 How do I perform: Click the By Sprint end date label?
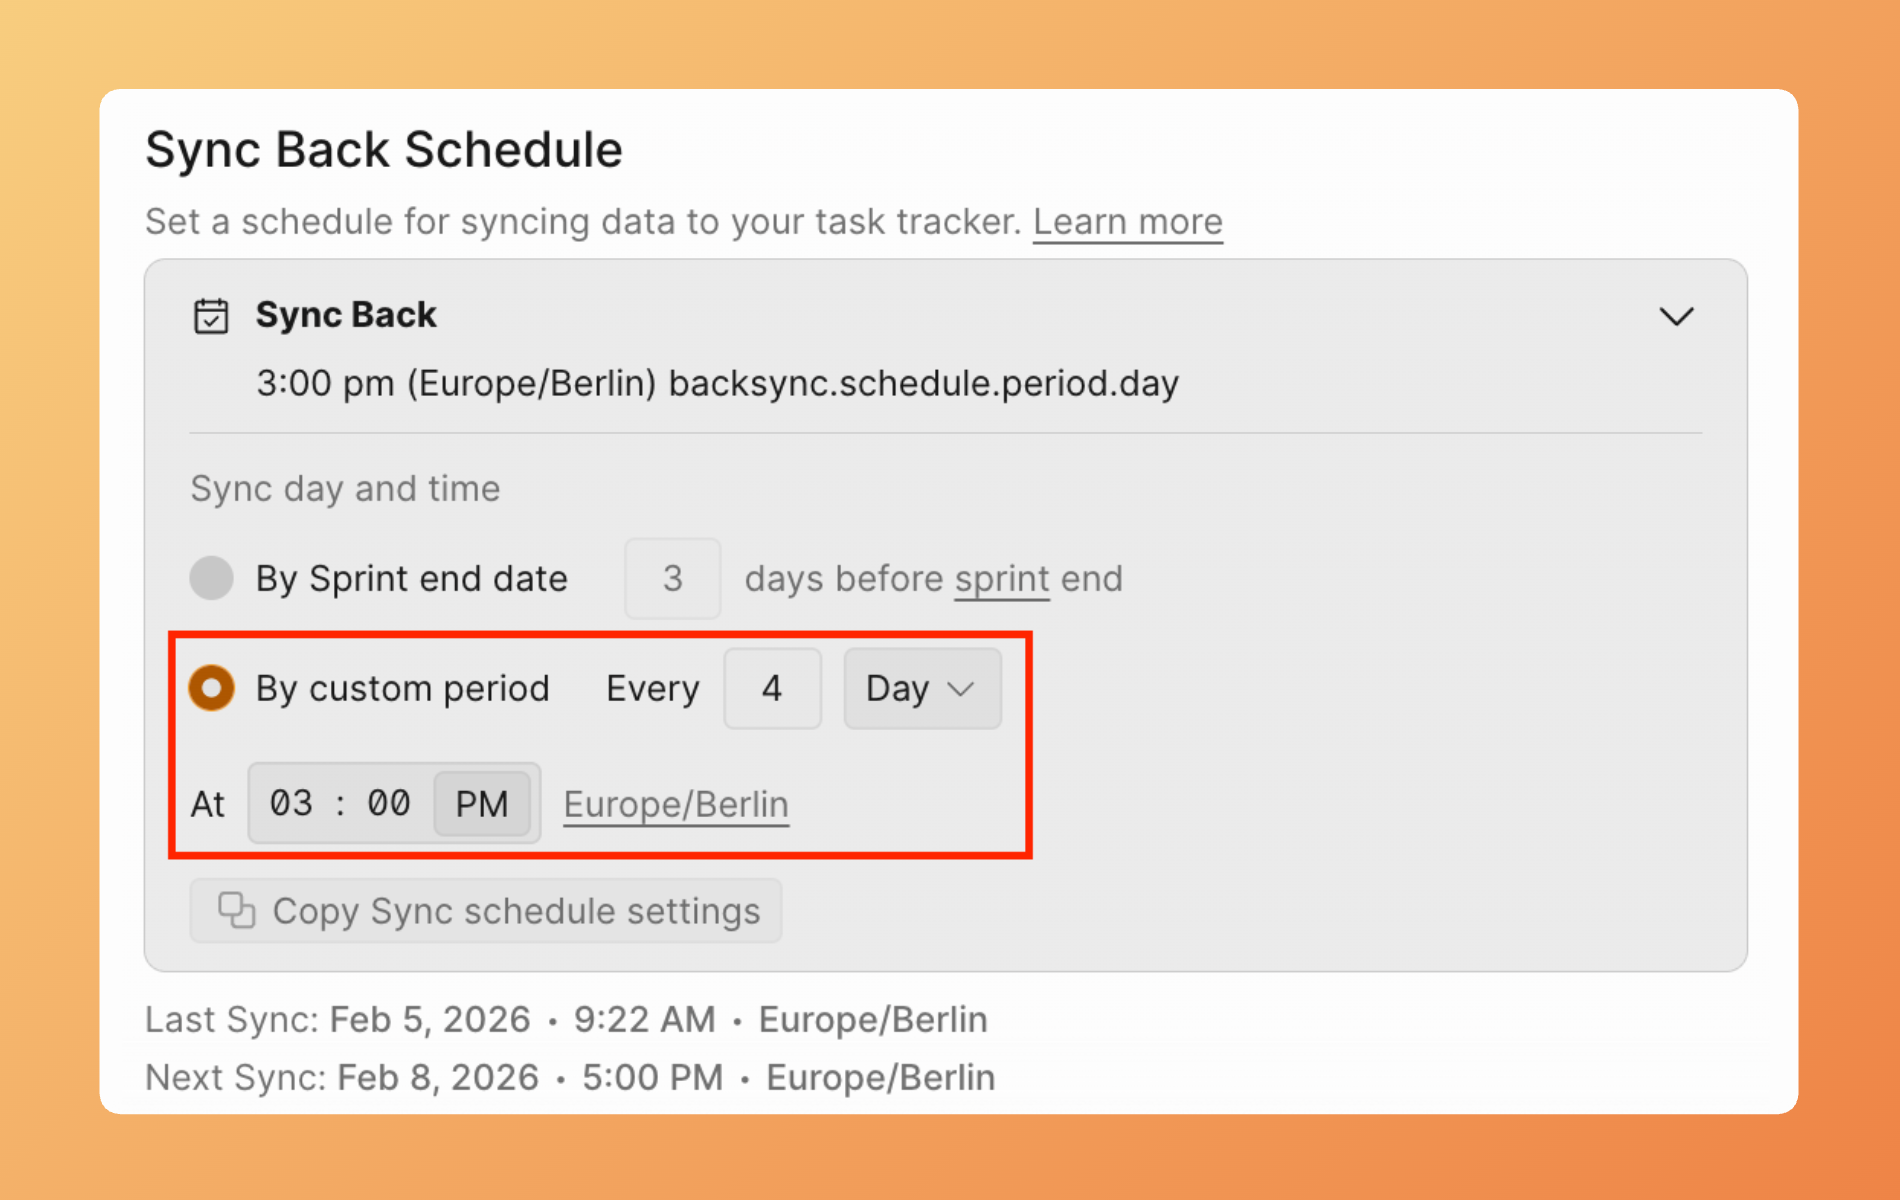pos(411,578)
